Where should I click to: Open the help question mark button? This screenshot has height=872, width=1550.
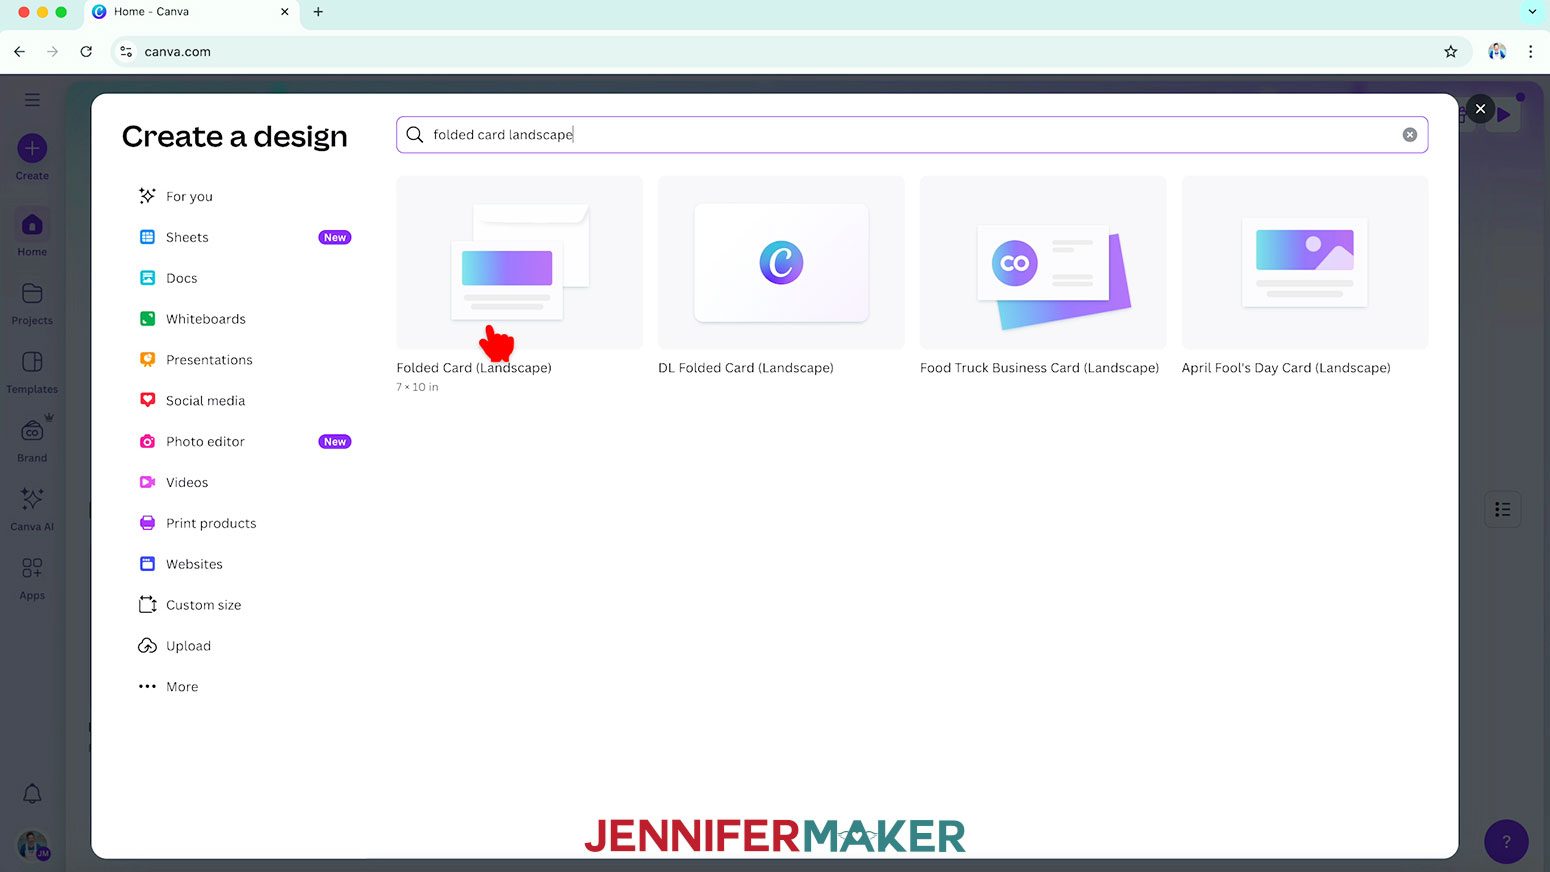1506,842
